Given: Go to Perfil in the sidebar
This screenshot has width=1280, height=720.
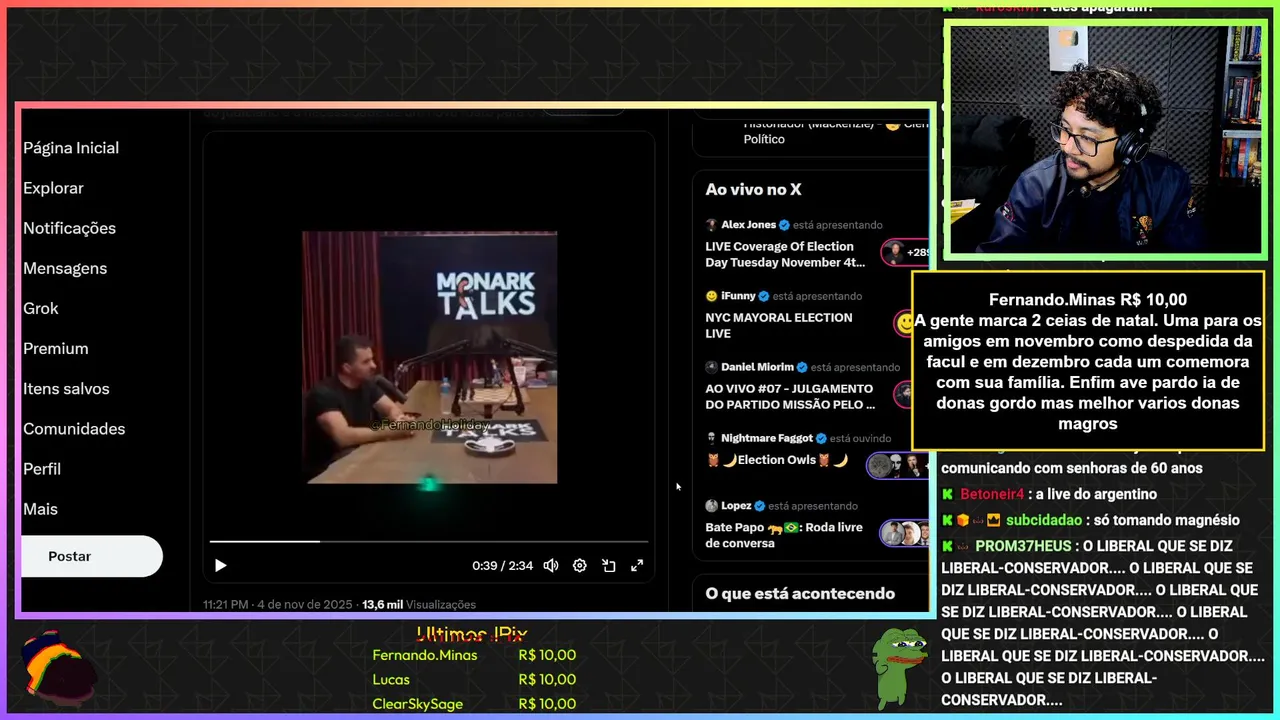Looking at the screenshot, I should 42,468.
